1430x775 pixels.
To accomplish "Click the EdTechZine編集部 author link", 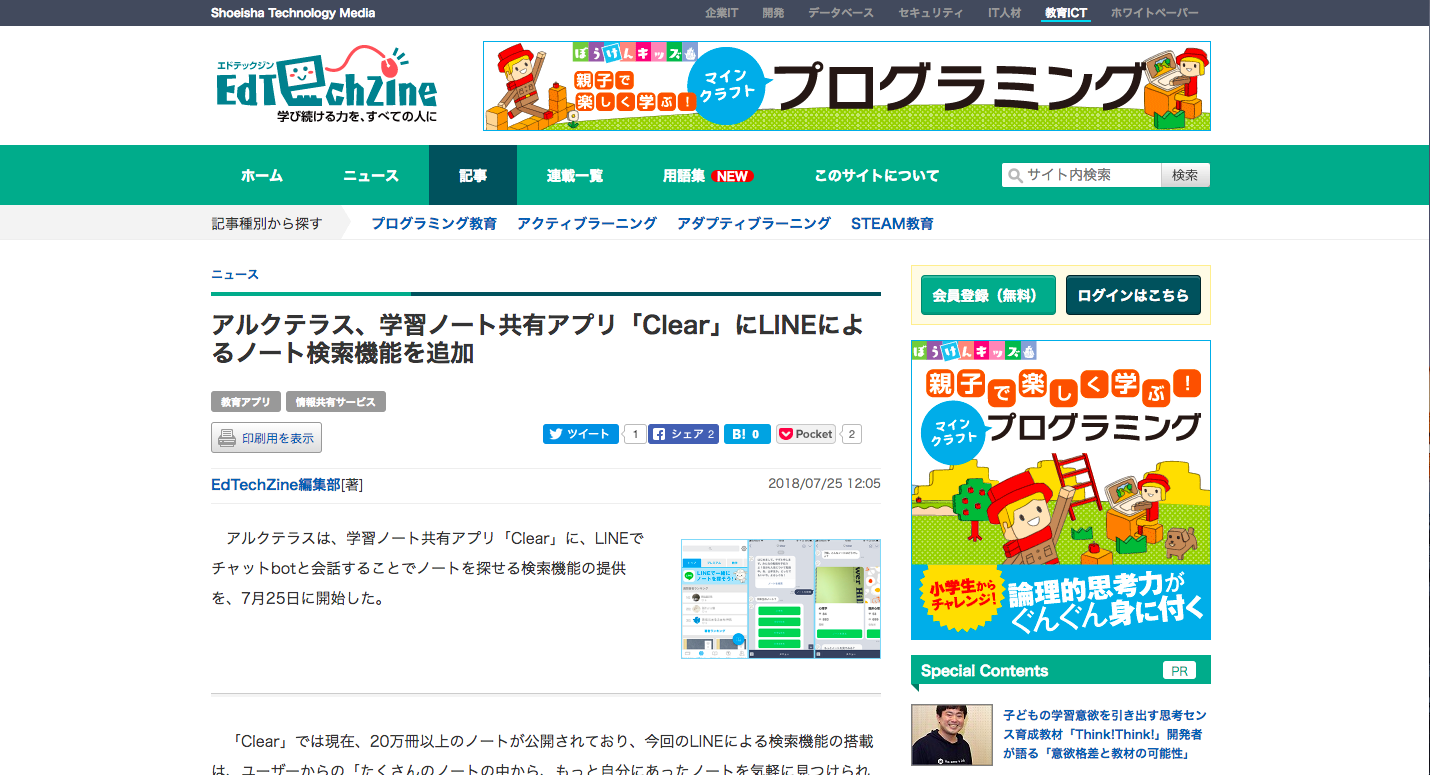I will click(x=275, y=485).
